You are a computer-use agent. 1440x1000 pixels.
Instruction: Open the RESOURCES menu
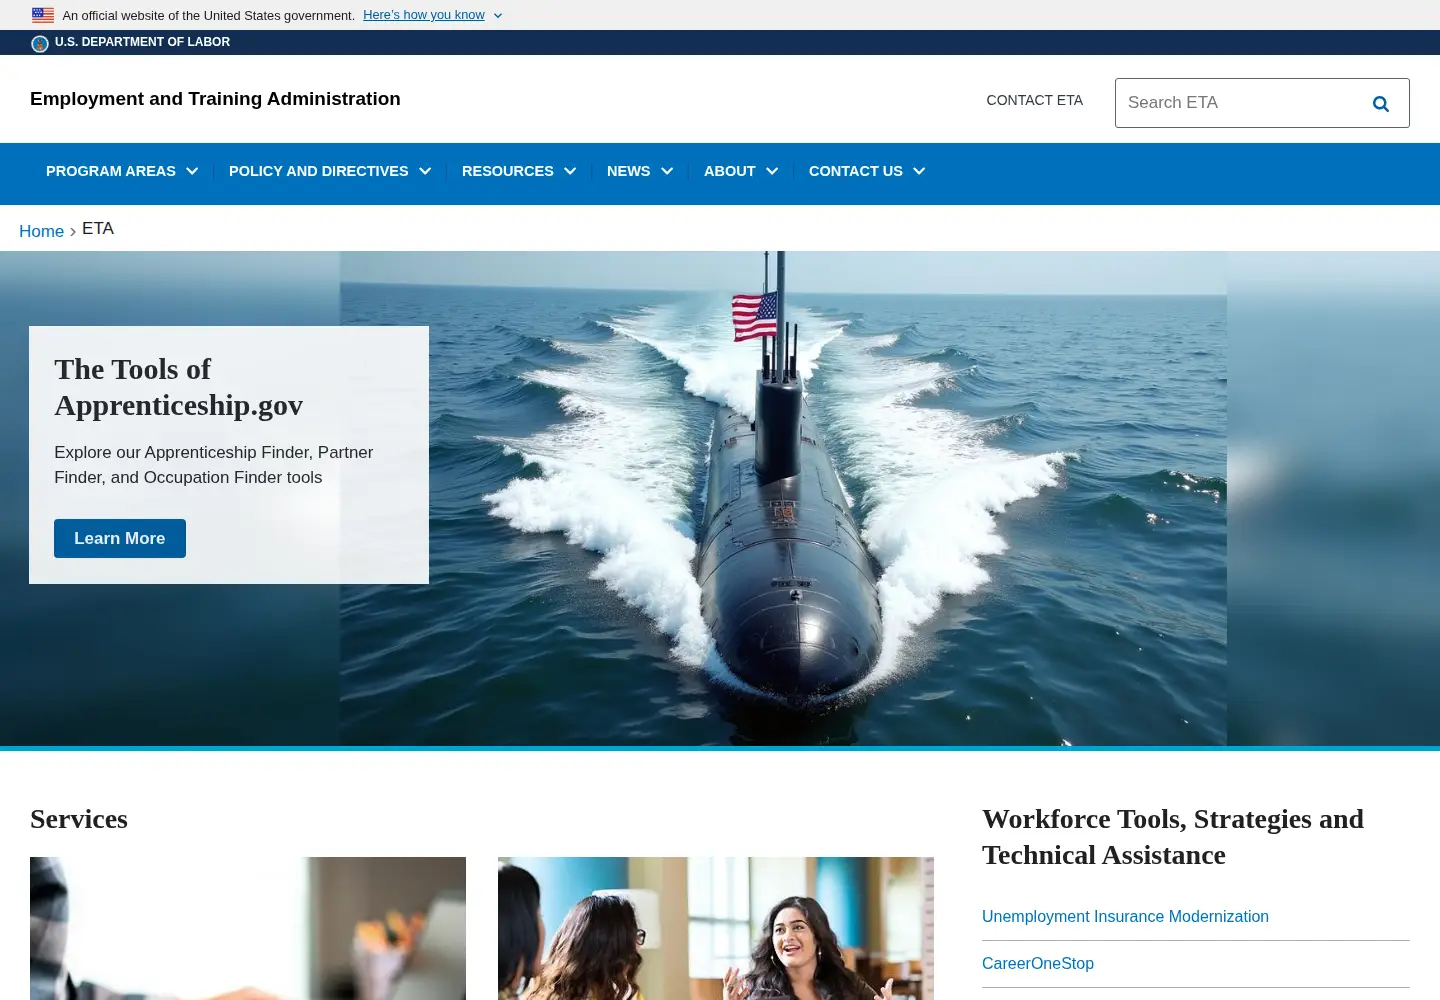pyautogui.click(x=508, y=171)
